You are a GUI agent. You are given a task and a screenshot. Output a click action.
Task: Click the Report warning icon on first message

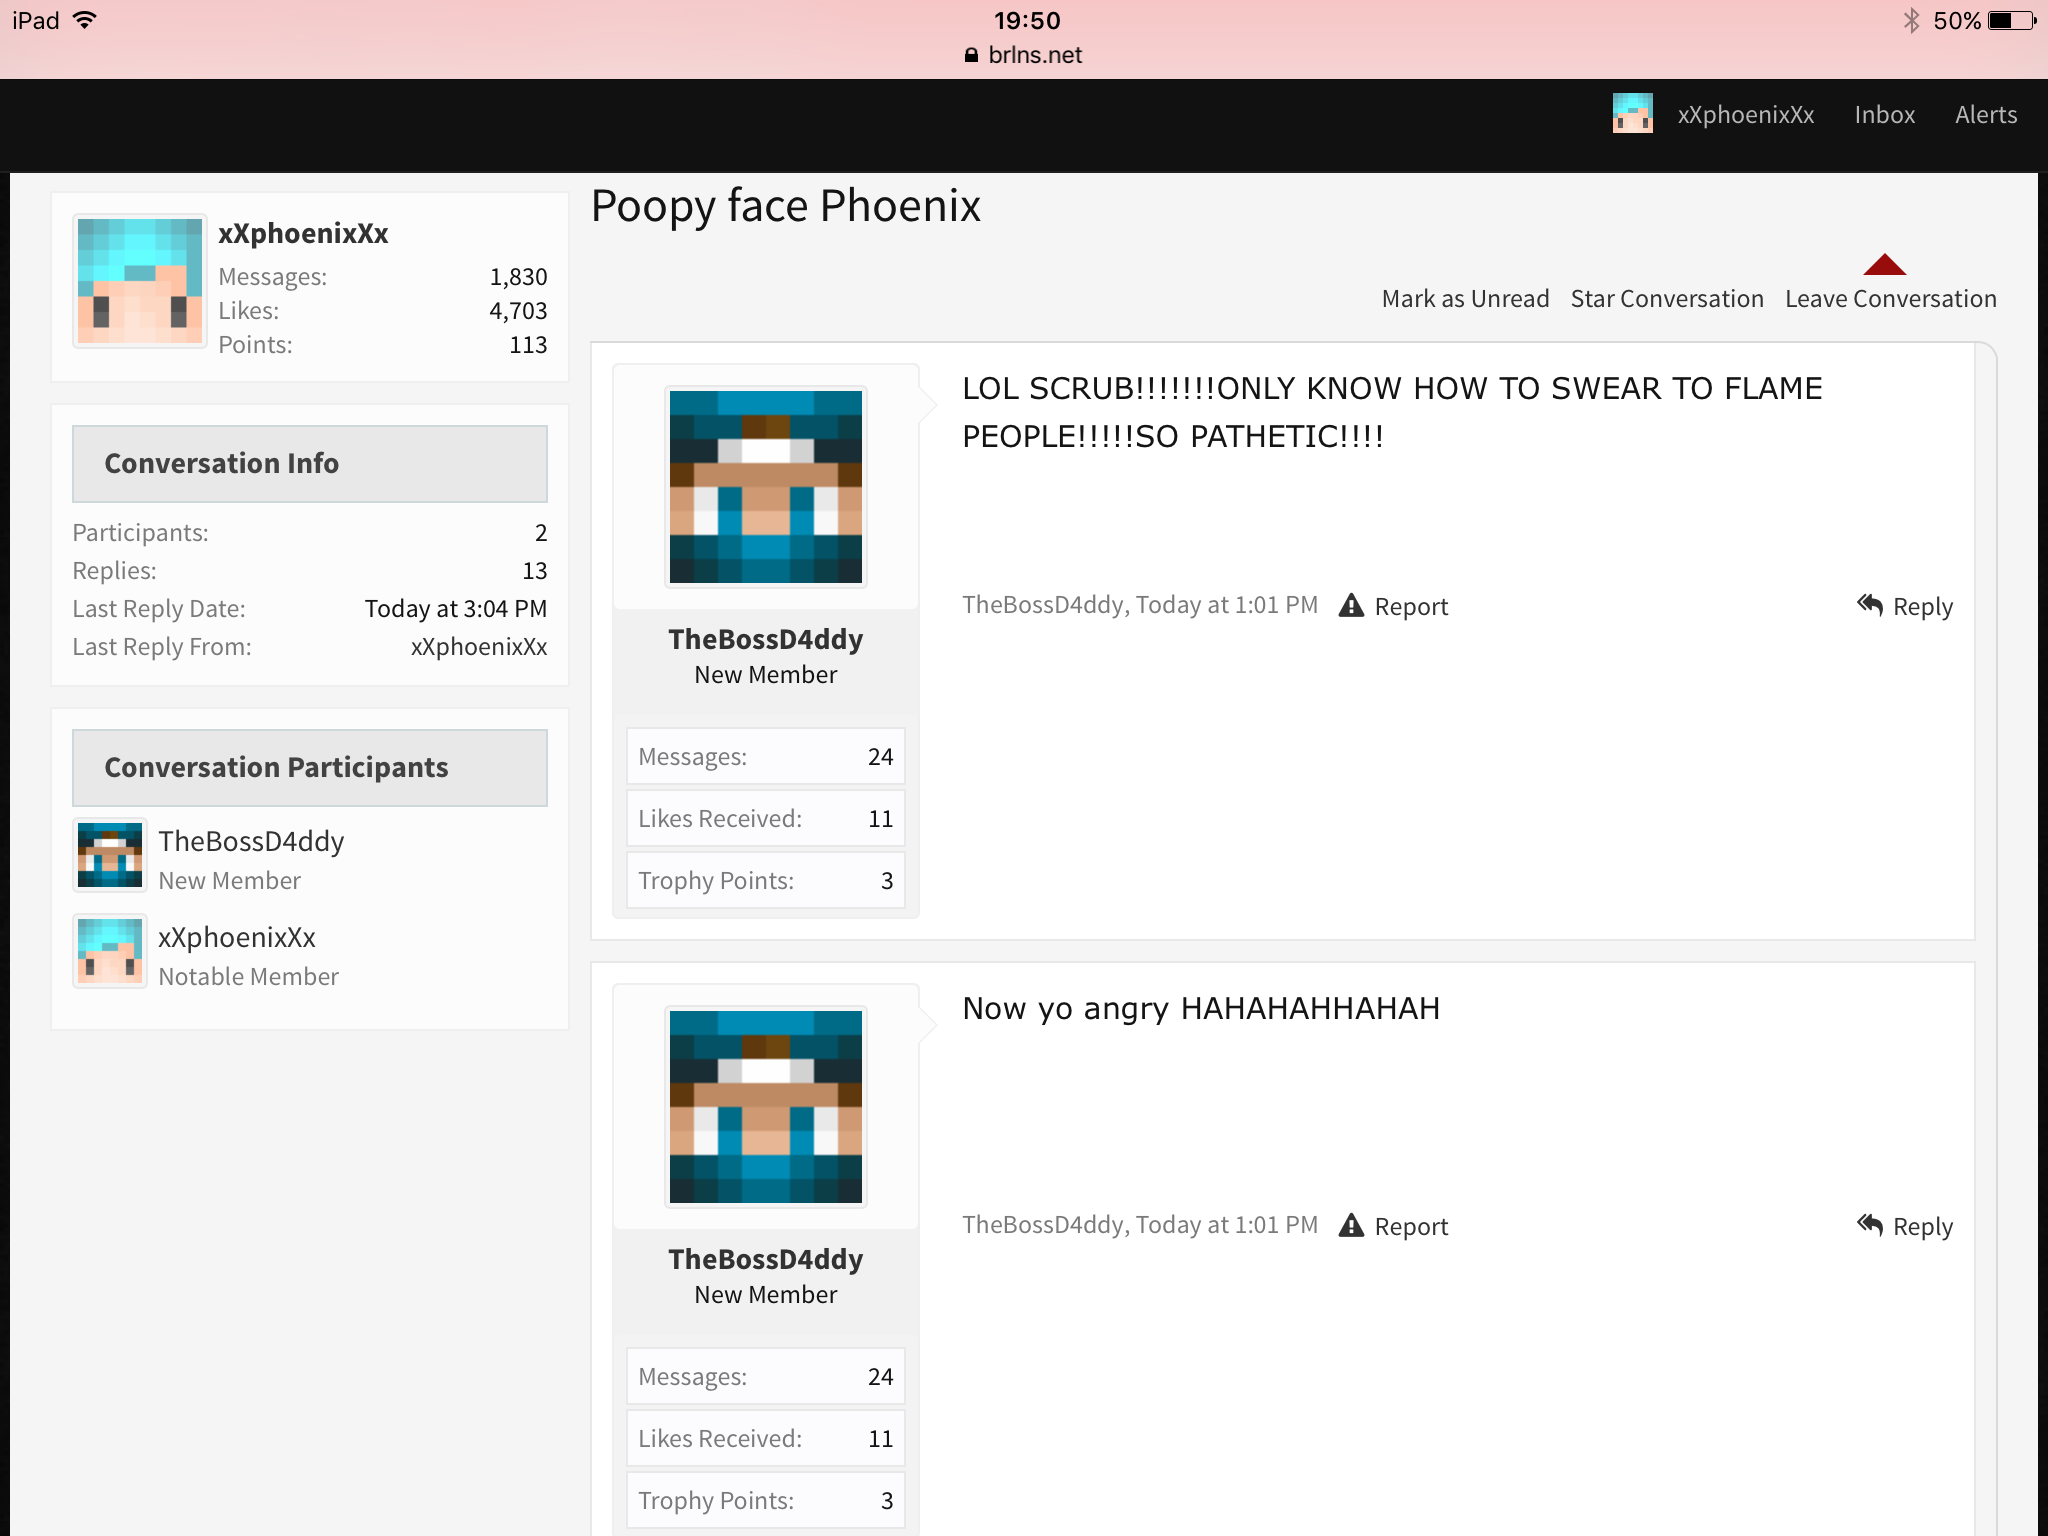coord(1351,605)
